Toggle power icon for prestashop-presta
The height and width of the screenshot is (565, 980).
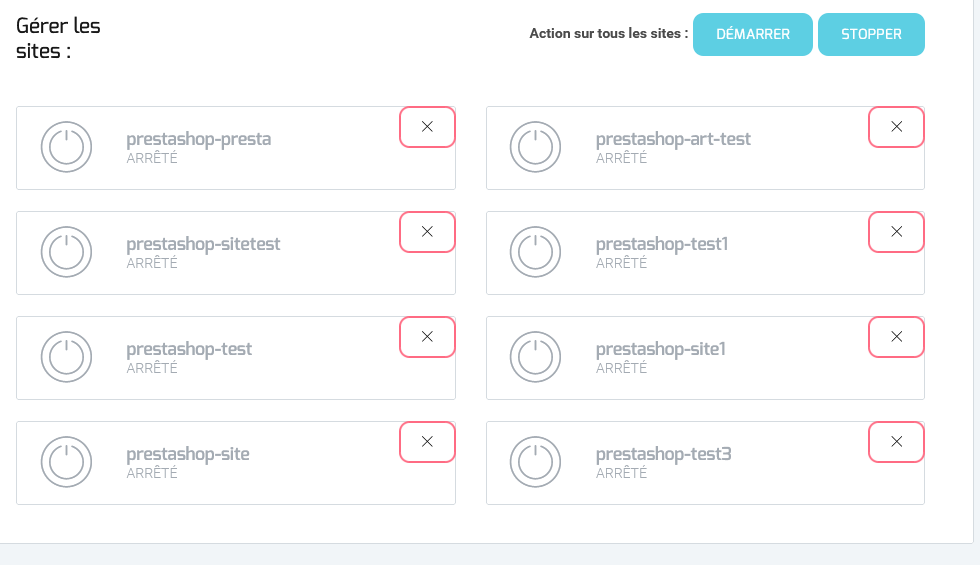point(66,147)
